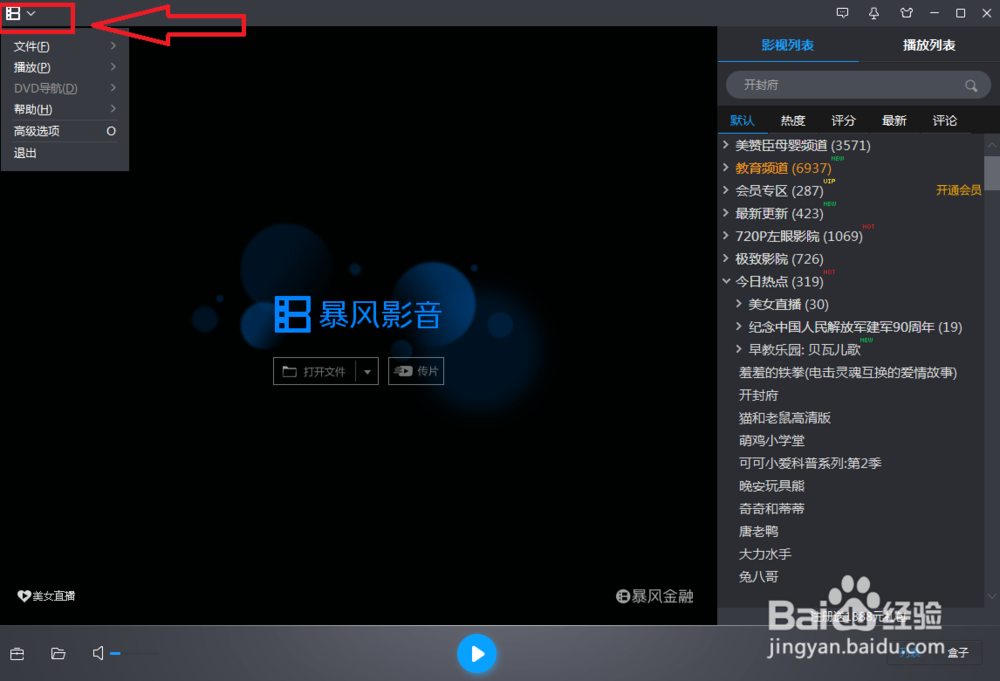
Task: Click the open folder icon in bottom bar
Action: click(58, 654)
